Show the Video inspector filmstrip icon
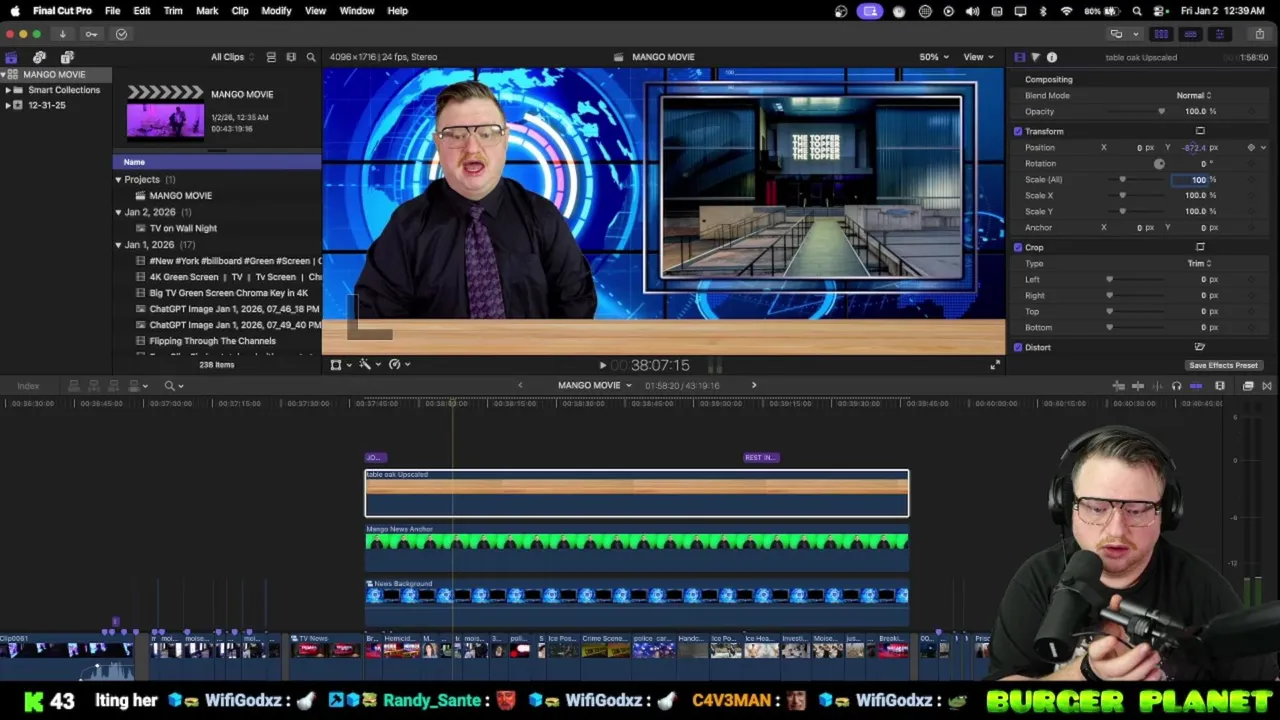This screenshot has height=720, width=1280. click(1019, 57)
